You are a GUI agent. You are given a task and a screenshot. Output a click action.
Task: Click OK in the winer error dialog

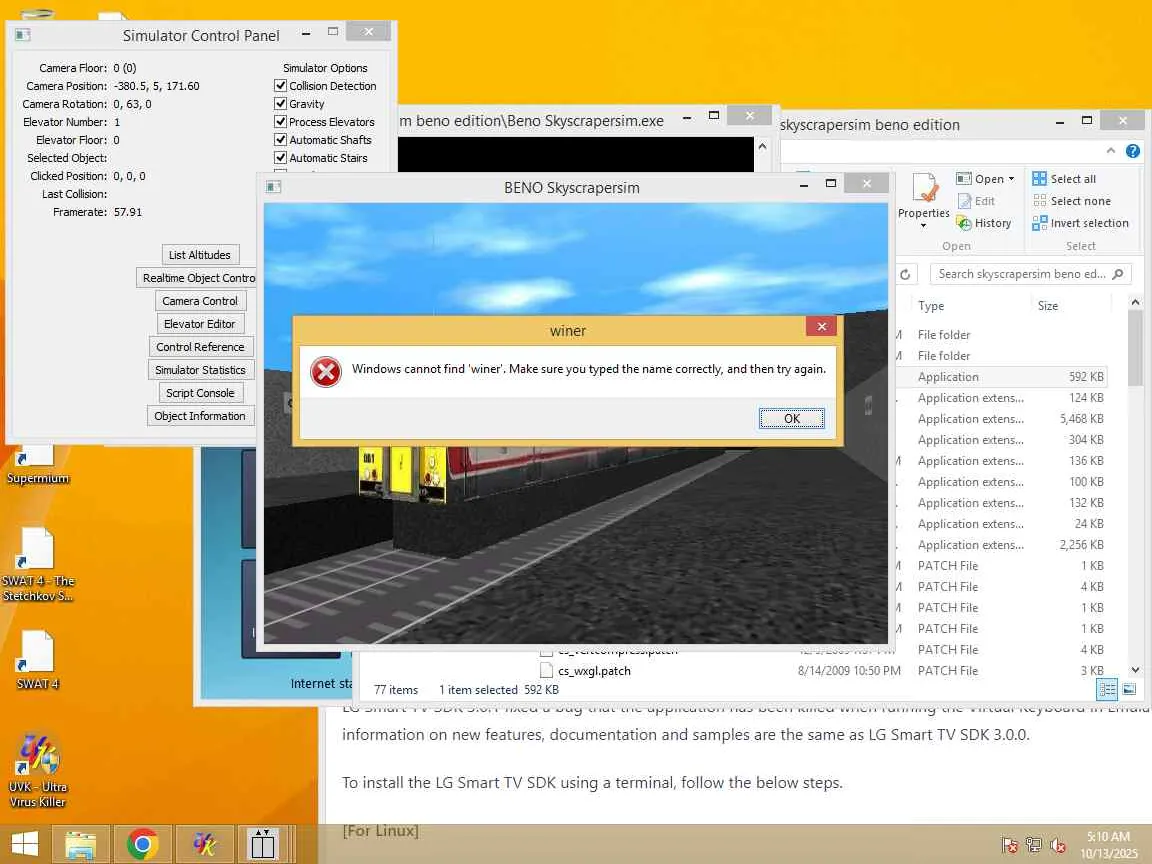(x=791, y=419)
